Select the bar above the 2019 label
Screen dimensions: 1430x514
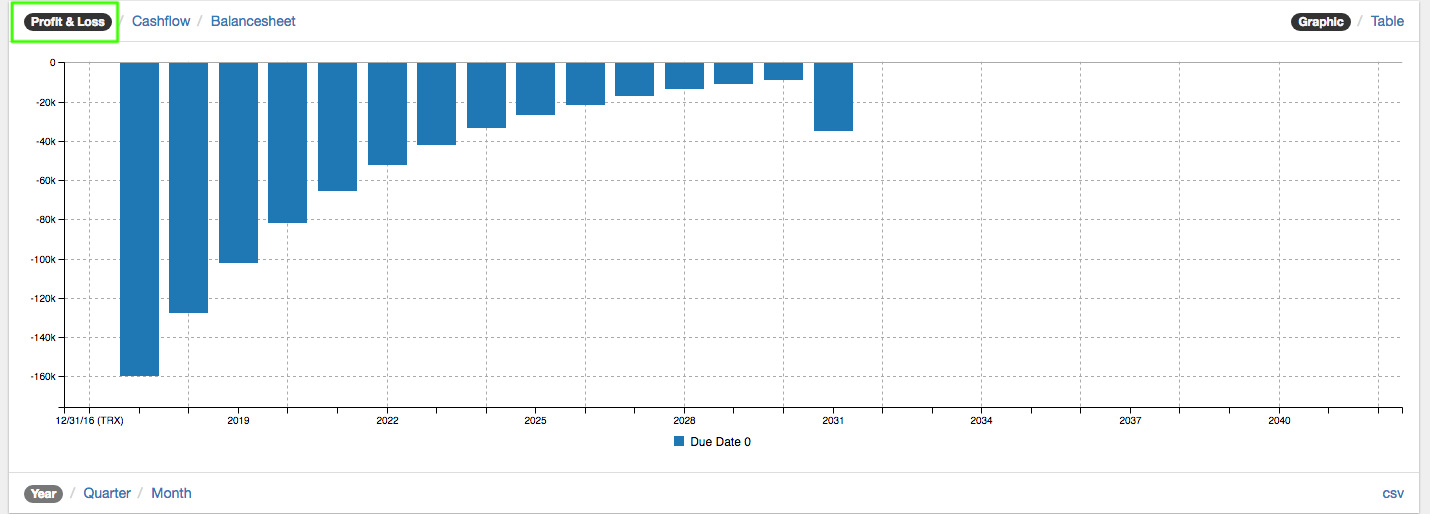pyautogui.click(x=238, y=162)
